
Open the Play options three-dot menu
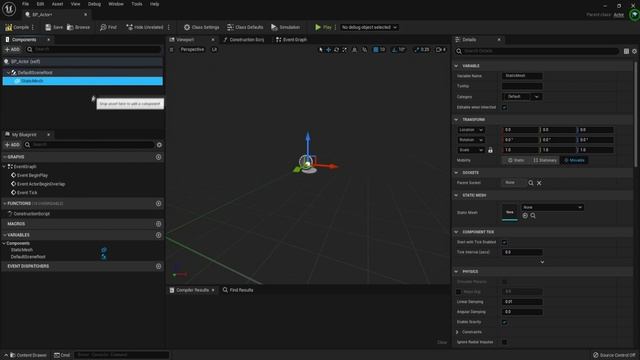tap(336, 27)
